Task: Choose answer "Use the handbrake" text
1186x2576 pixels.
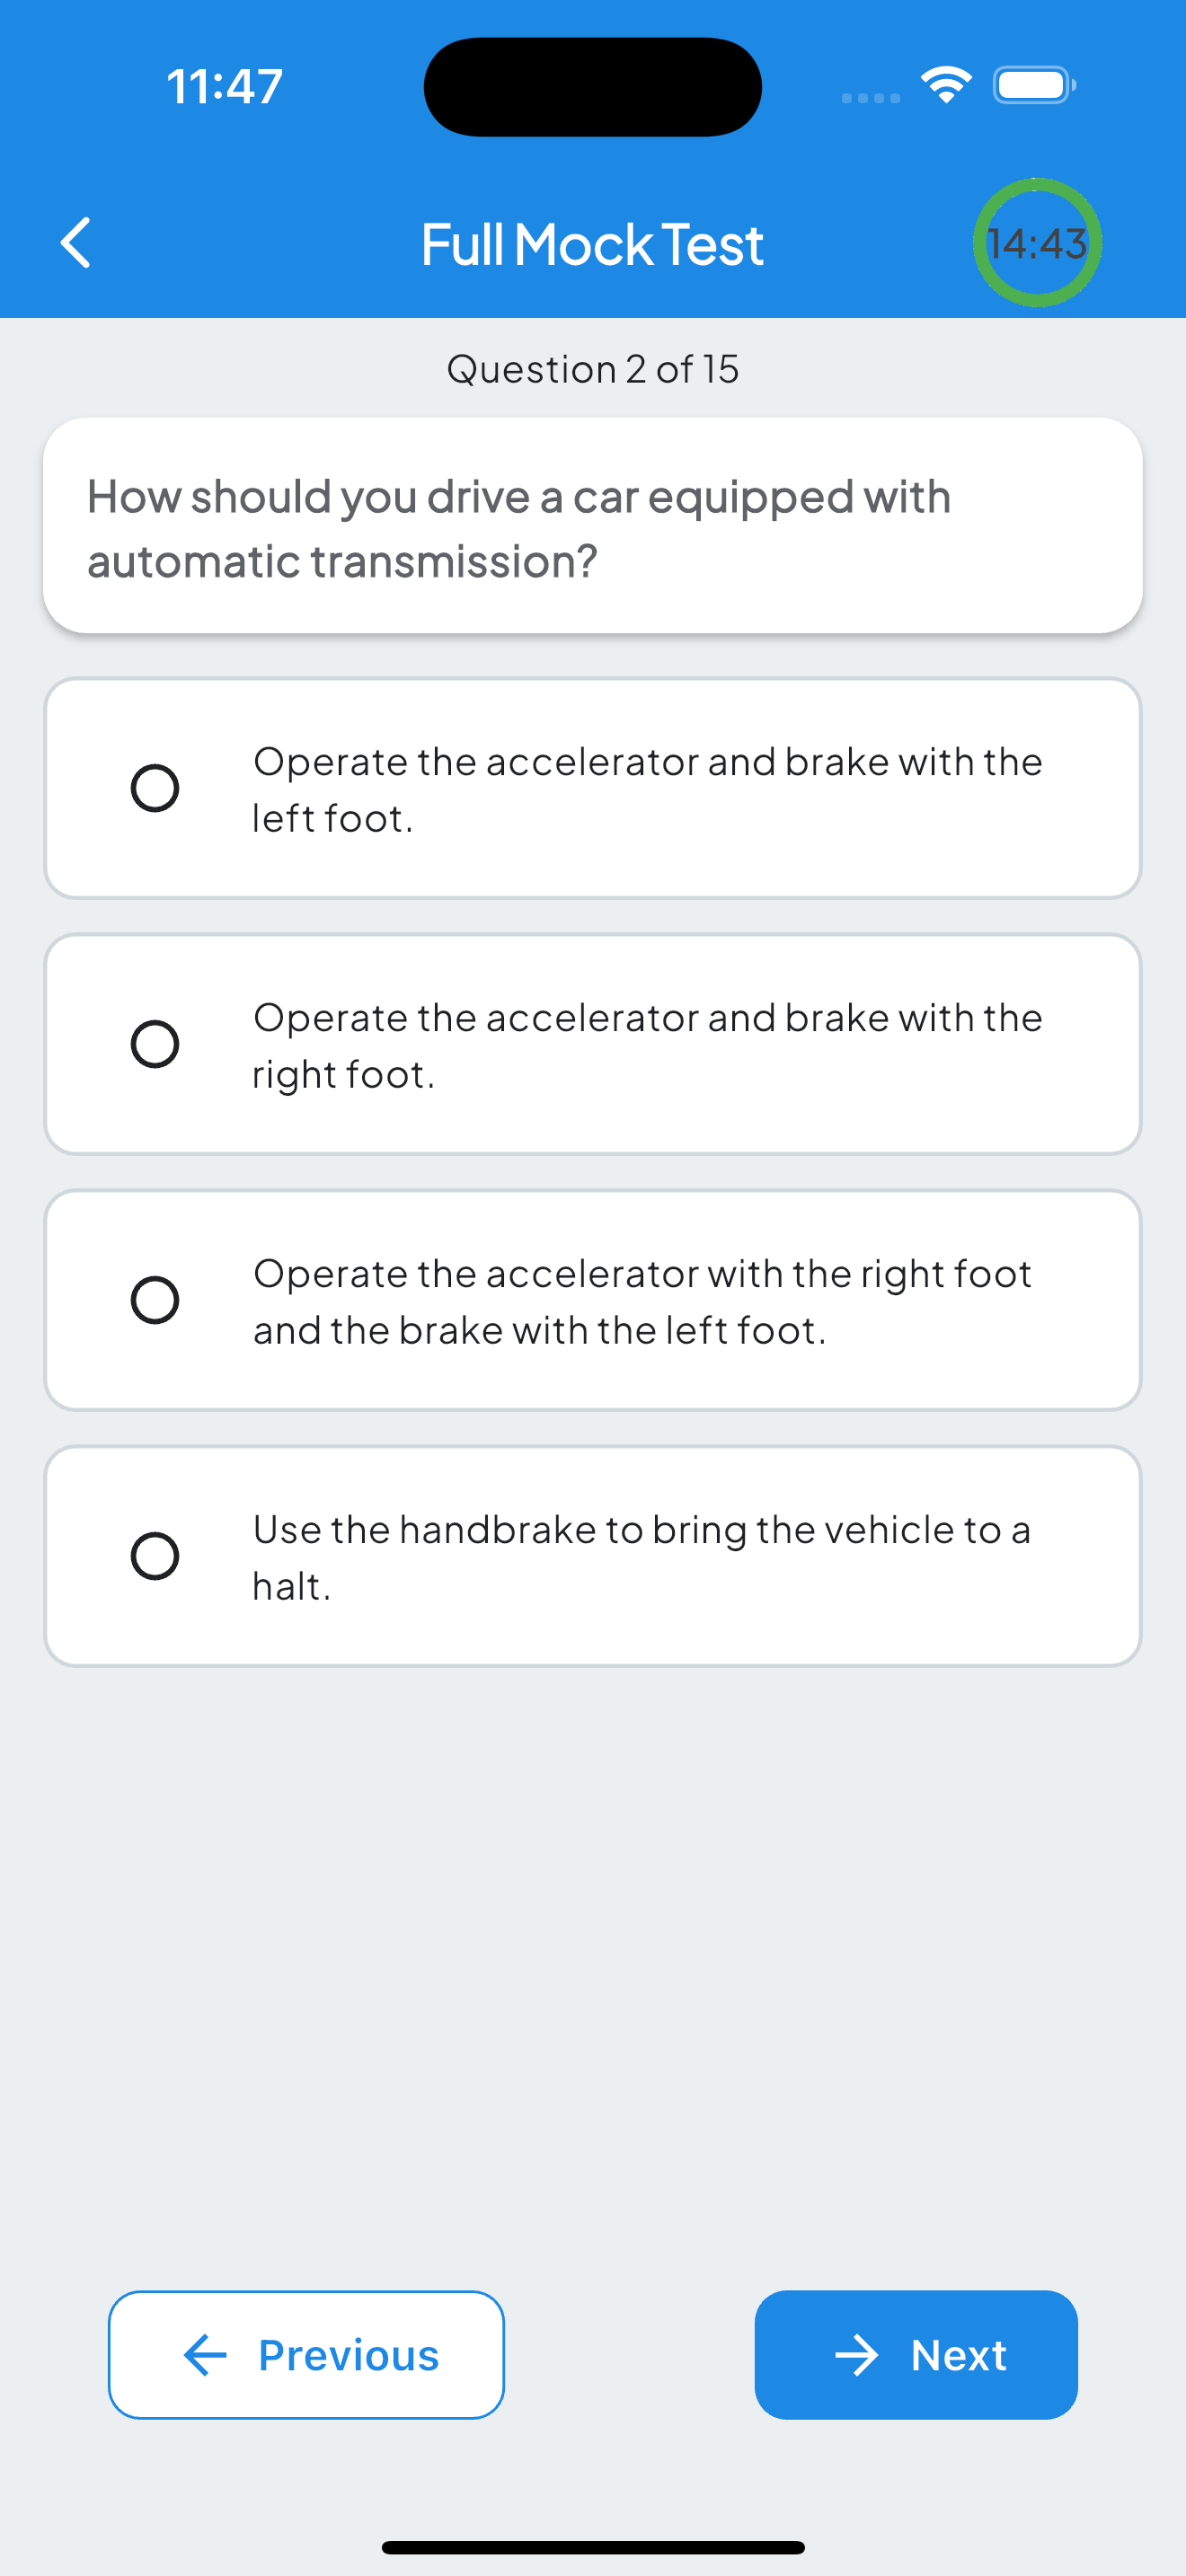Action: [641, 1558]
